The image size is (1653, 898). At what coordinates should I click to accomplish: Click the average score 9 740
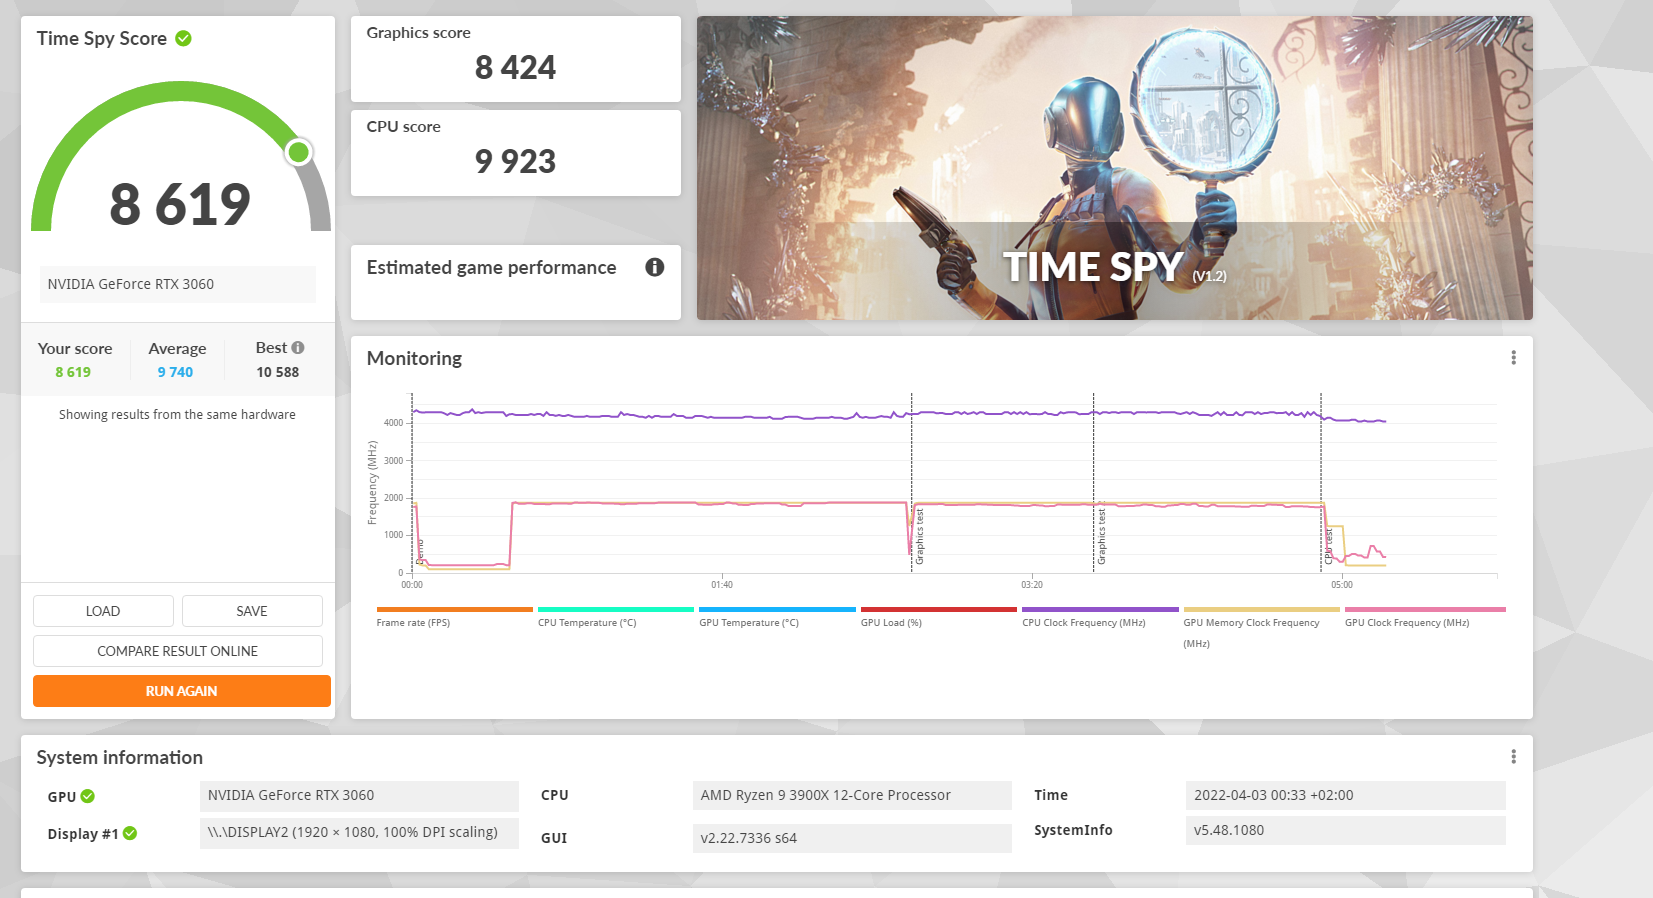(x=175, y=372)
